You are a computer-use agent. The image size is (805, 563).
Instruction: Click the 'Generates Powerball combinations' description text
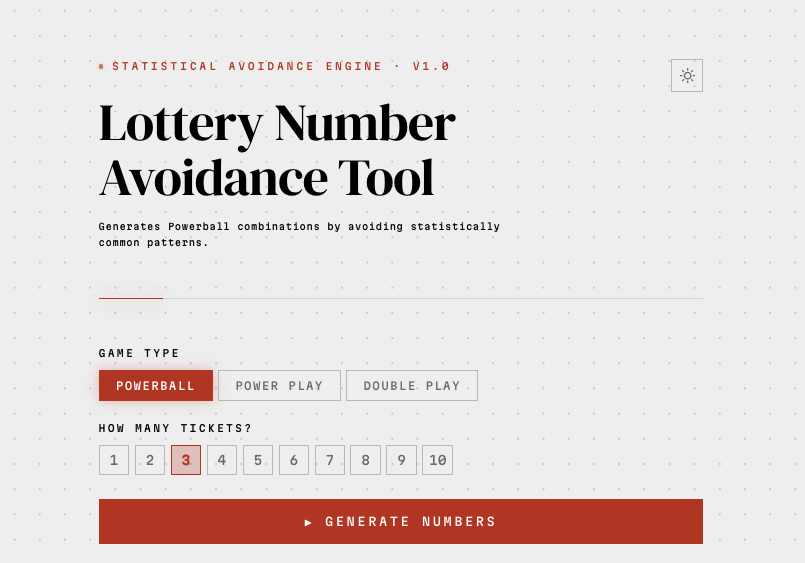click(x=299, y=234)
